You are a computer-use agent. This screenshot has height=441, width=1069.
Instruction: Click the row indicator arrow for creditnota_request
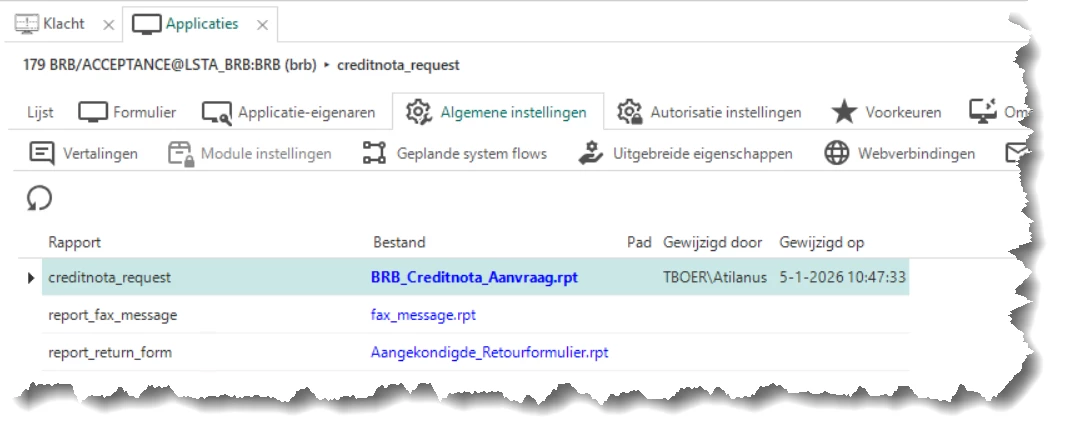31,277
